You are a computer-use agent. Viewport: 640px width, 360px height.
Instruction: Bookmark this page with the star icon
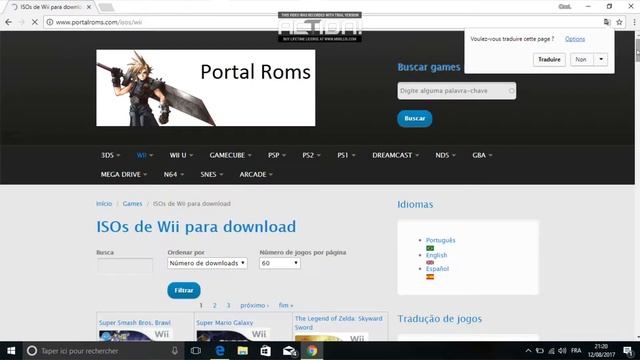[619, 22]
